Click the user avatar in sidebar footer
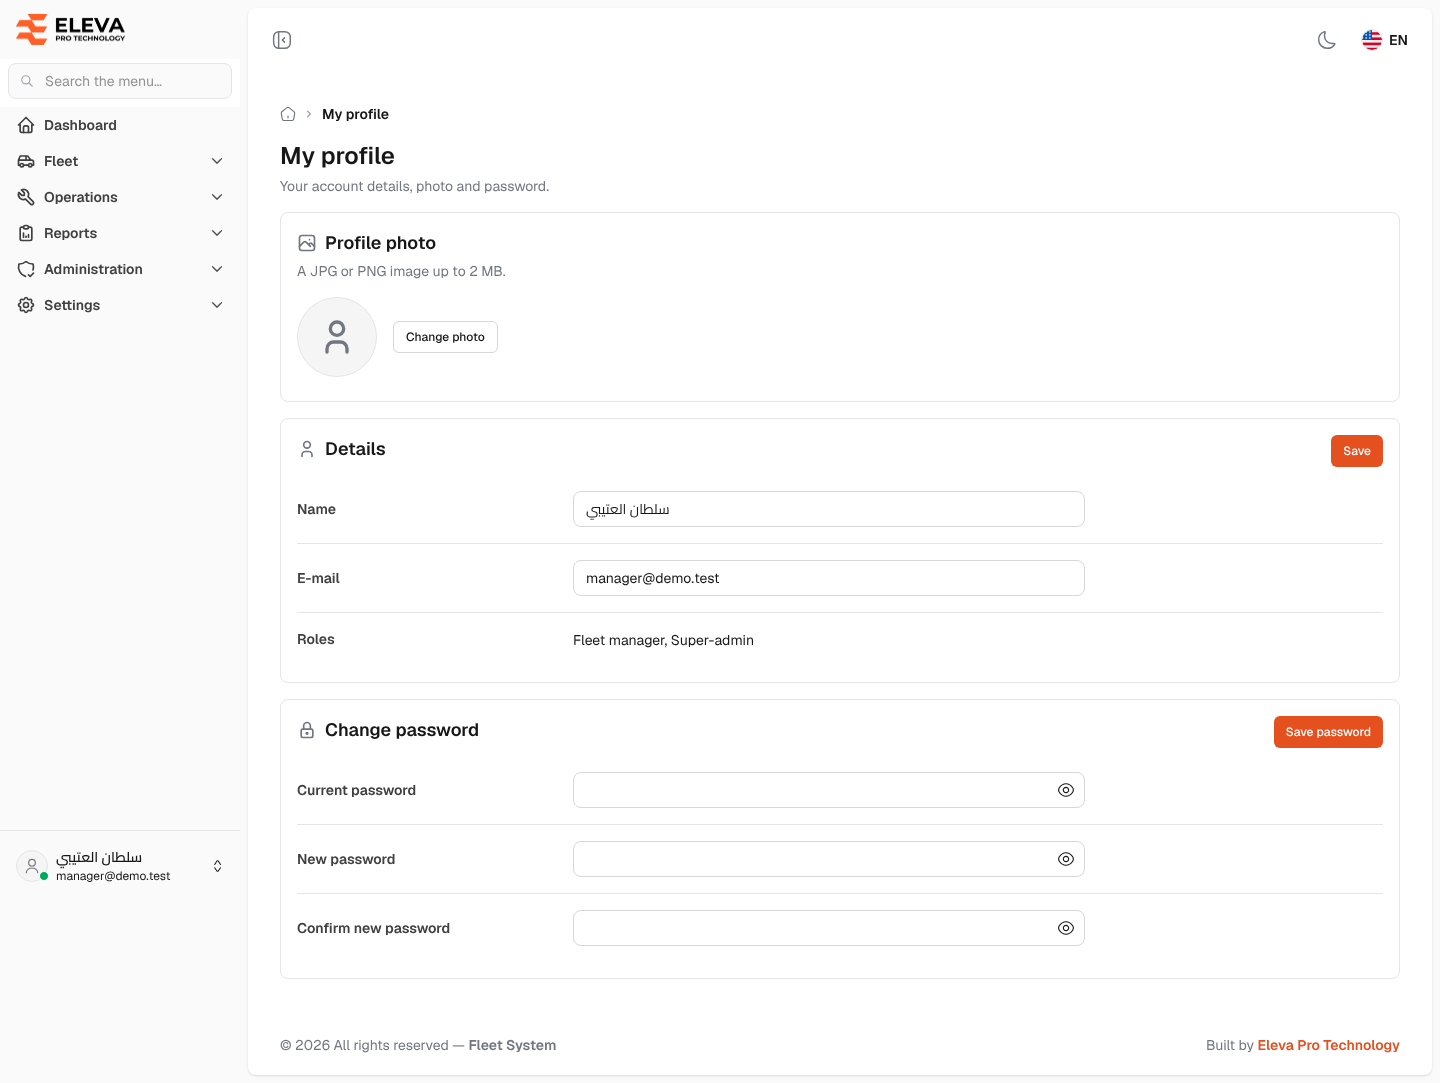This screenshot has width=1440, height=1083. click(32, 866)
